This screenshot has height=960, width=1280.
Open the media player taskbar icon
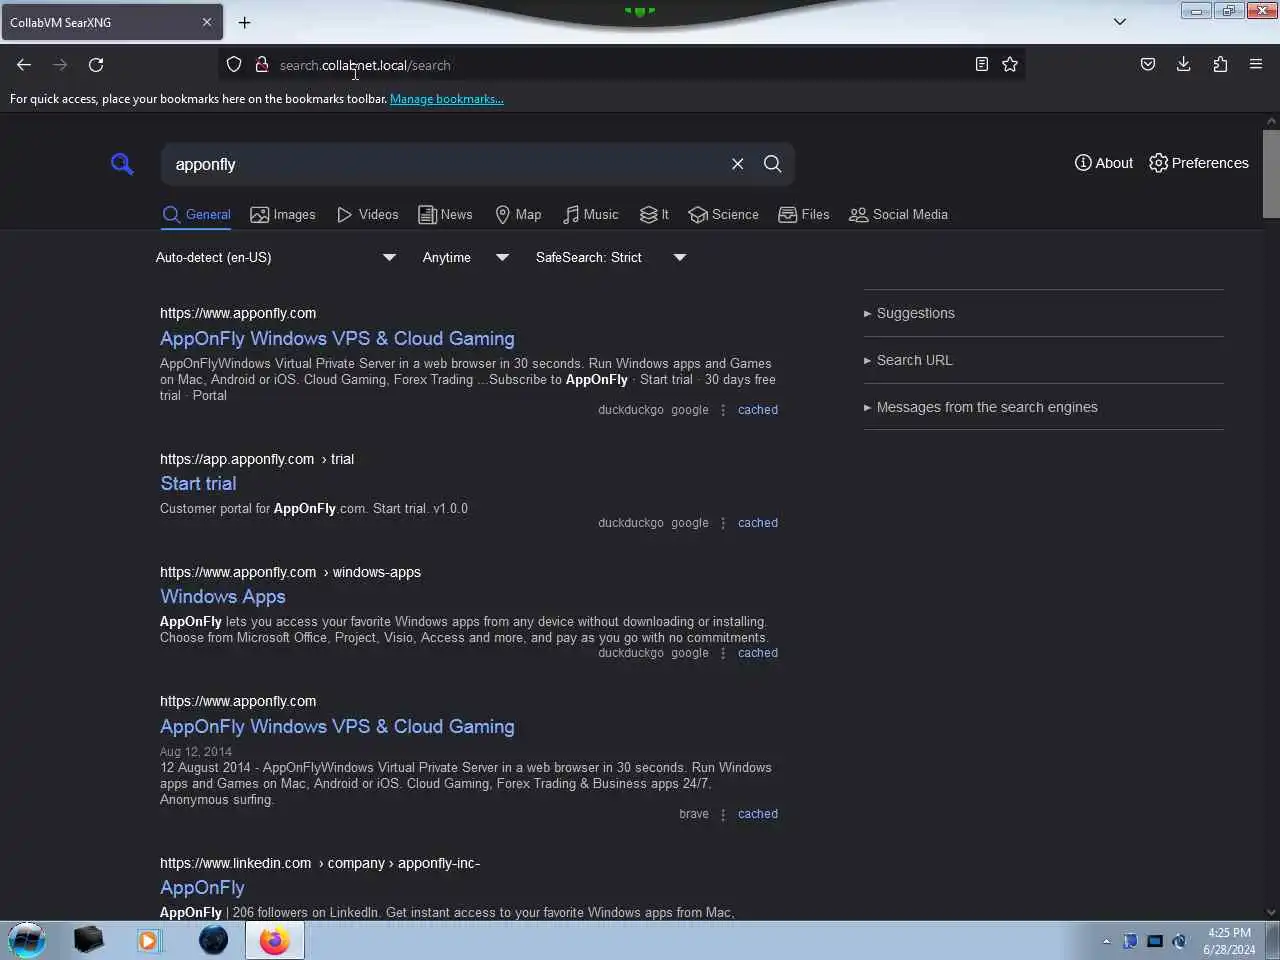[x=149, y=941]
